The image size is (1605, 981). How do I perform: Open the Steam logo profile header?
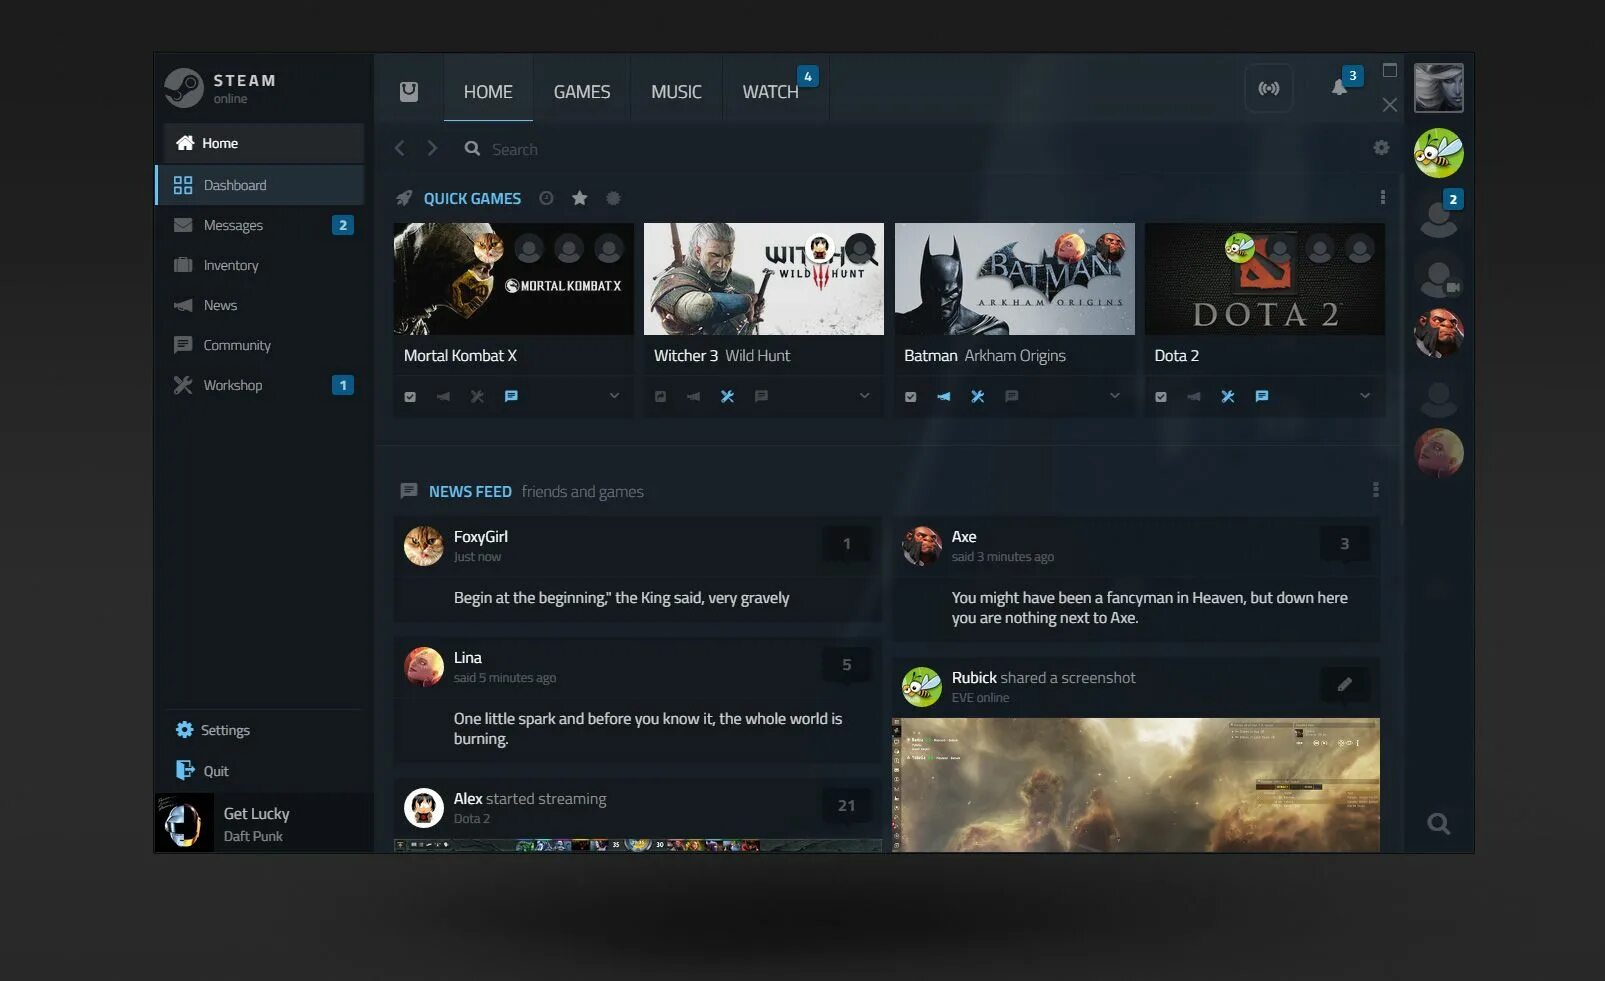pyautogui.click(x=221, y=88)
